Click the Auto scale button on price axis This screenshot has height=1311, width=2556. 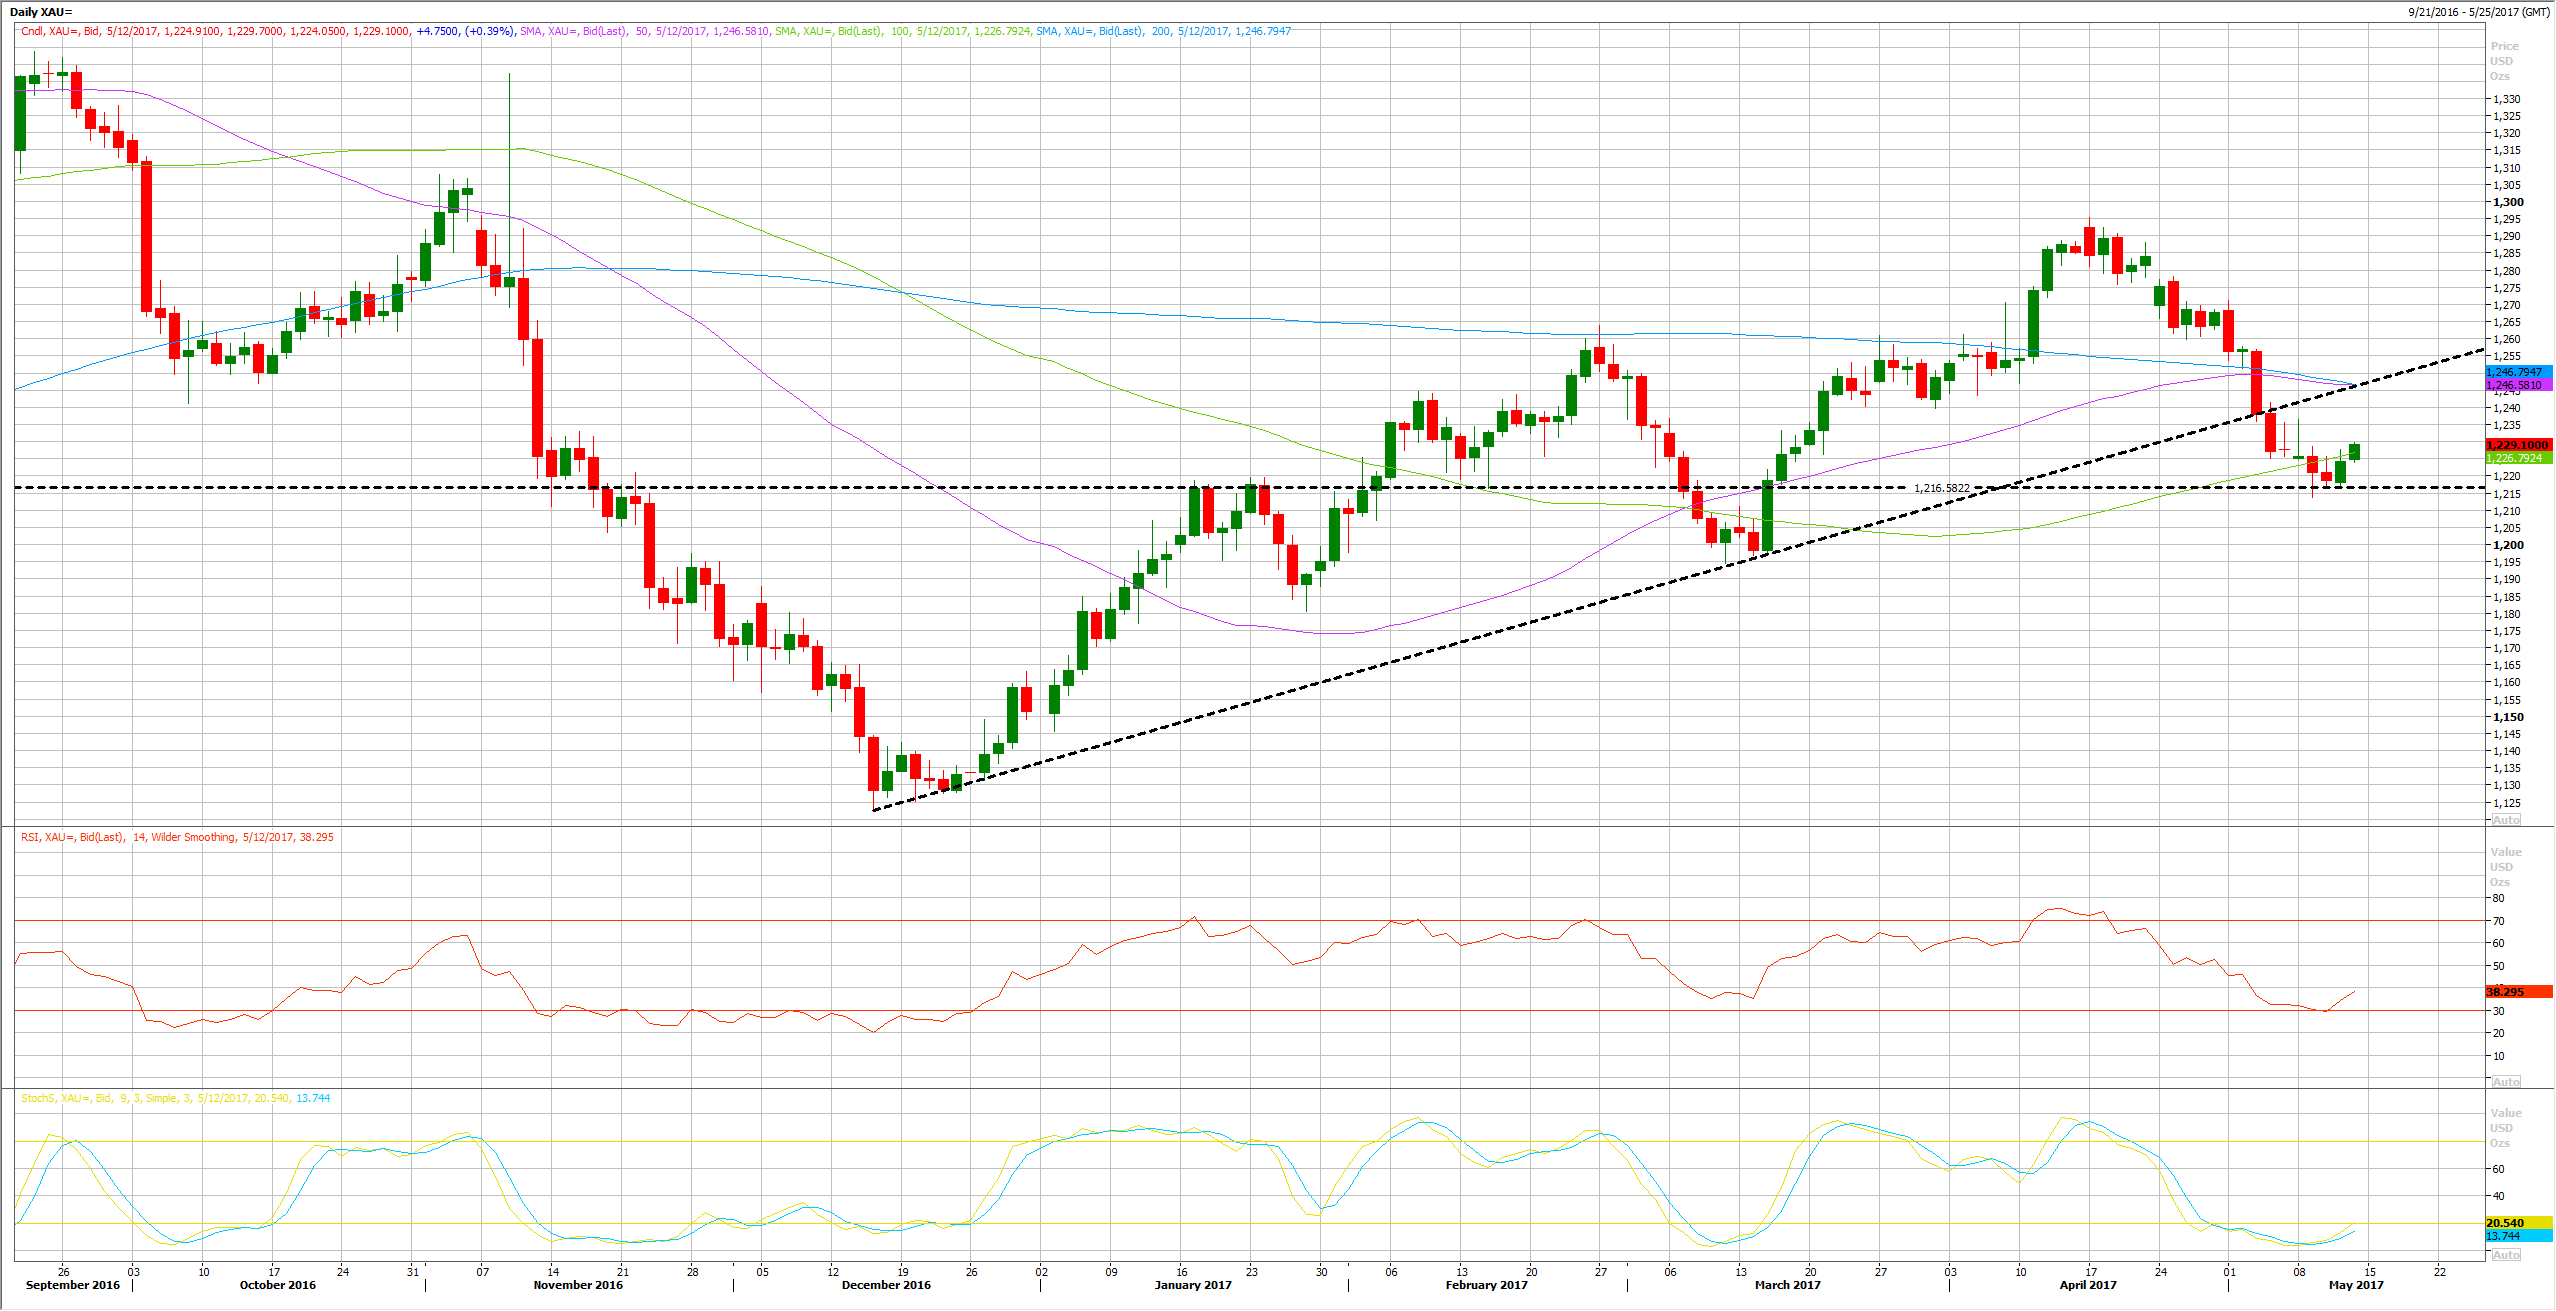click(2505, 820)
